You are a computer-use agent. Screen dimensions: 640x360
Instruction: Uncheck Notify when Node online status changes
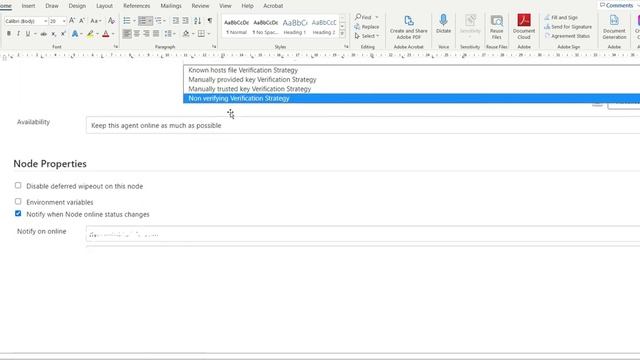18,213
